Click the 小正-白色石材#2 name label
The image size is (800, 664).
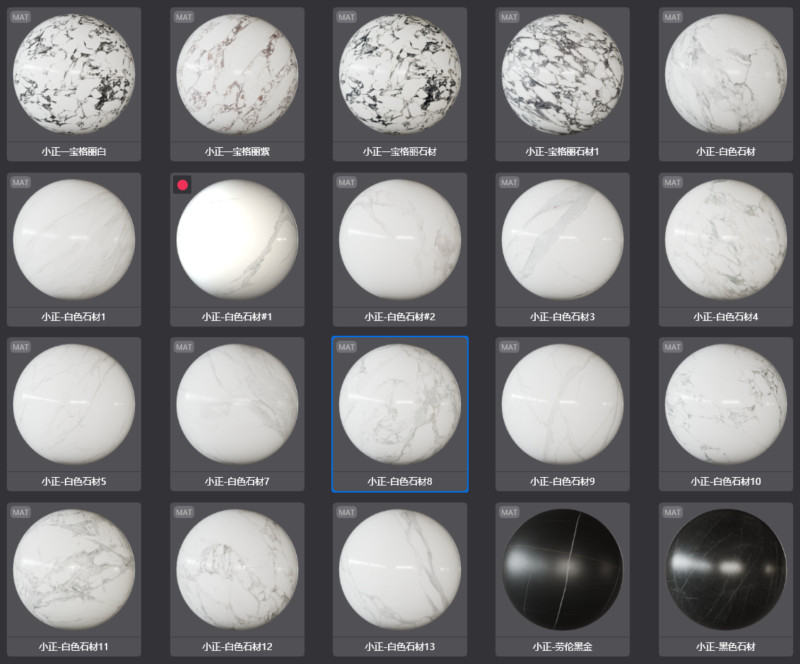pyautogui.click(x=400, y=317)
